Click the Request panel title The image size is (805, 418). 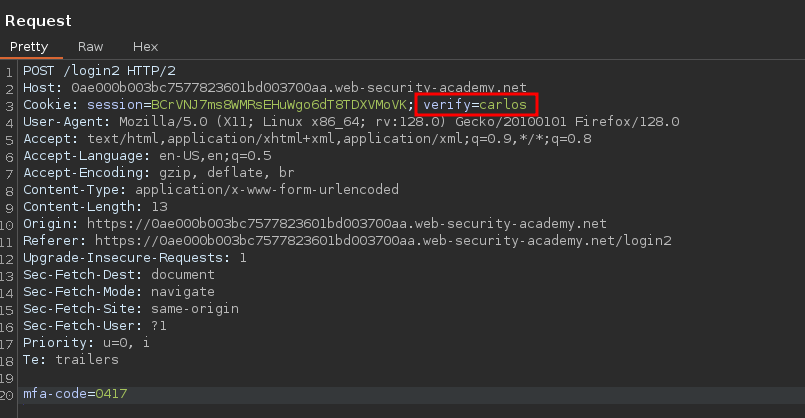click(x=38, y=20)
